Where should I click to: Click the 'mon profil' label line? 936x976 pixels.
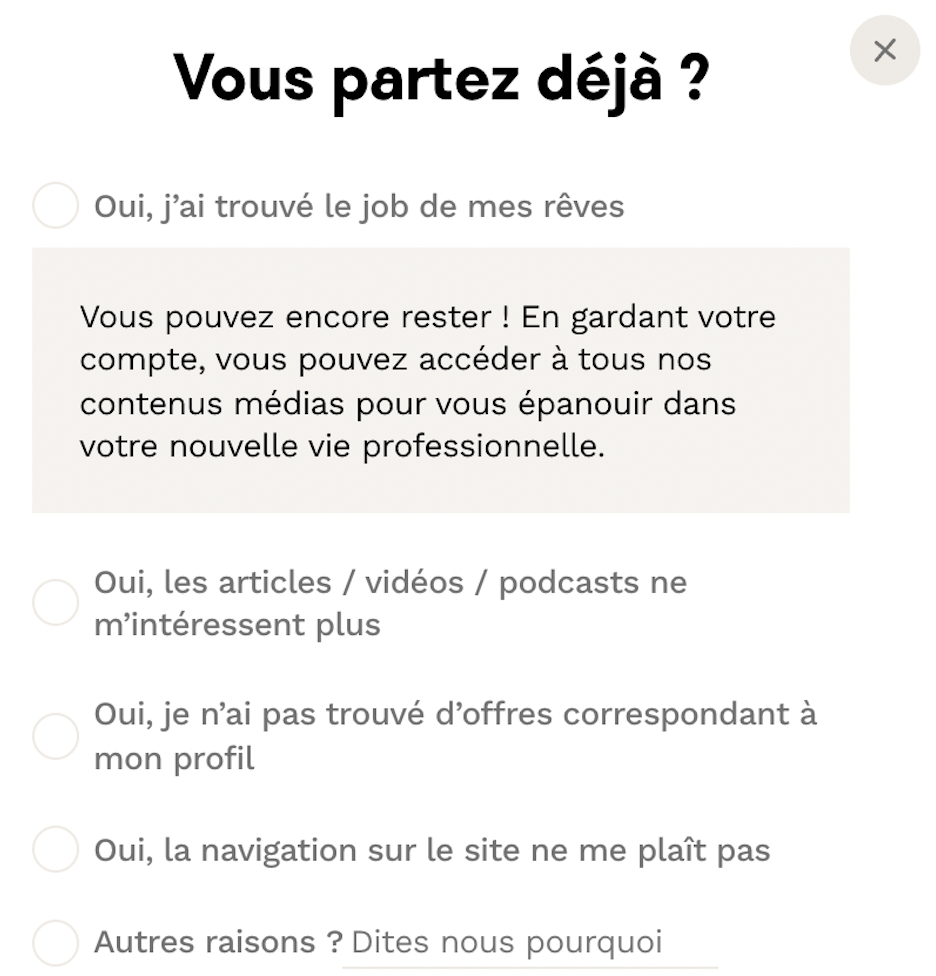pyautogui.click(x=174, y=758)
